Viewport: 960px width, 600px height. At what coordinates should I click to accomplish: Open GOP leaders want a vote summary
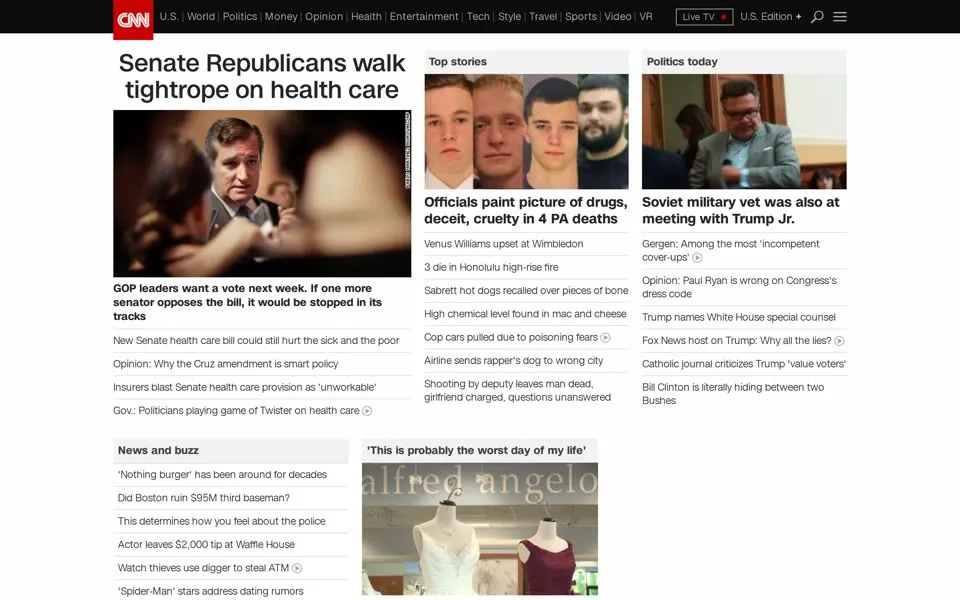pos(247,302)
